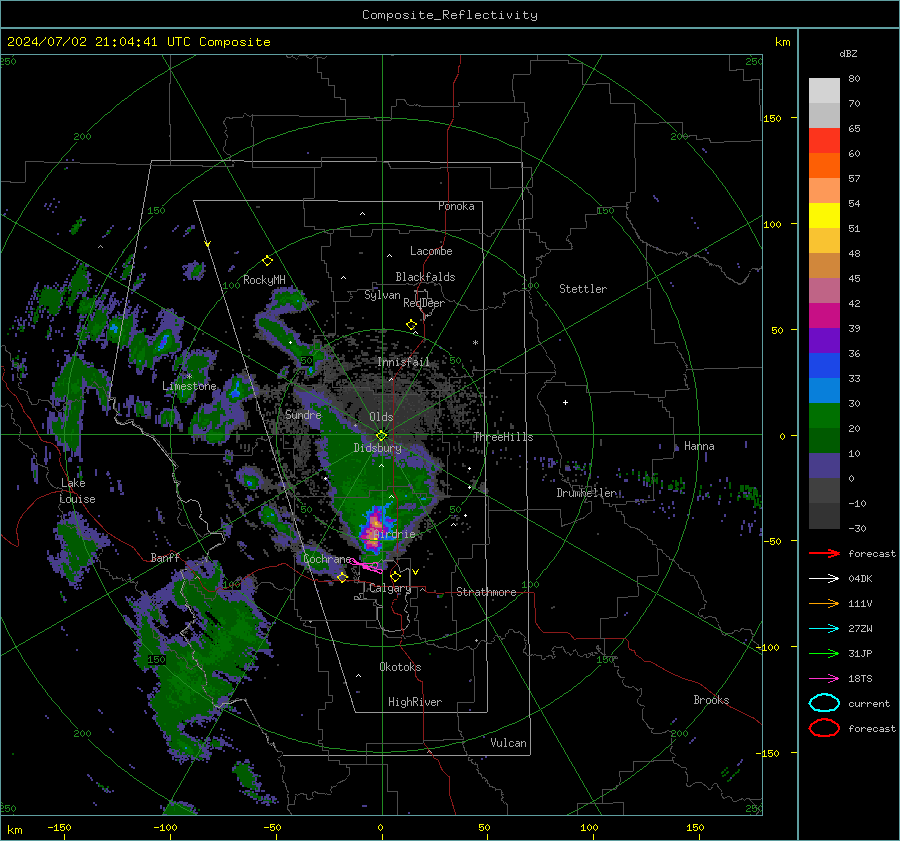Click the Drumheller label
Image resolution: width=900 pixels, height=841 pixels.
point(587,493)
